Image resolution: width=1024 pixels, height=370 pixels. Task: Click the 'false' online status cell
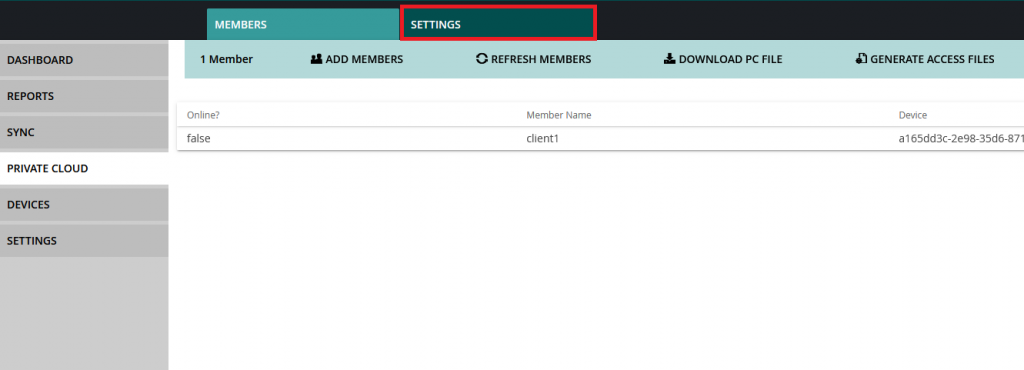(x=199, y=138)
